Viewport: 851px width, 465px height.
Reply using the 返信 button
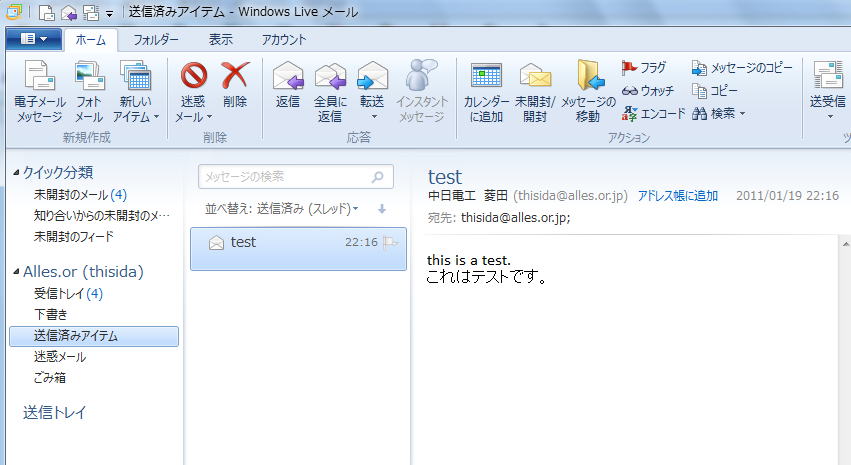point(288,85)
